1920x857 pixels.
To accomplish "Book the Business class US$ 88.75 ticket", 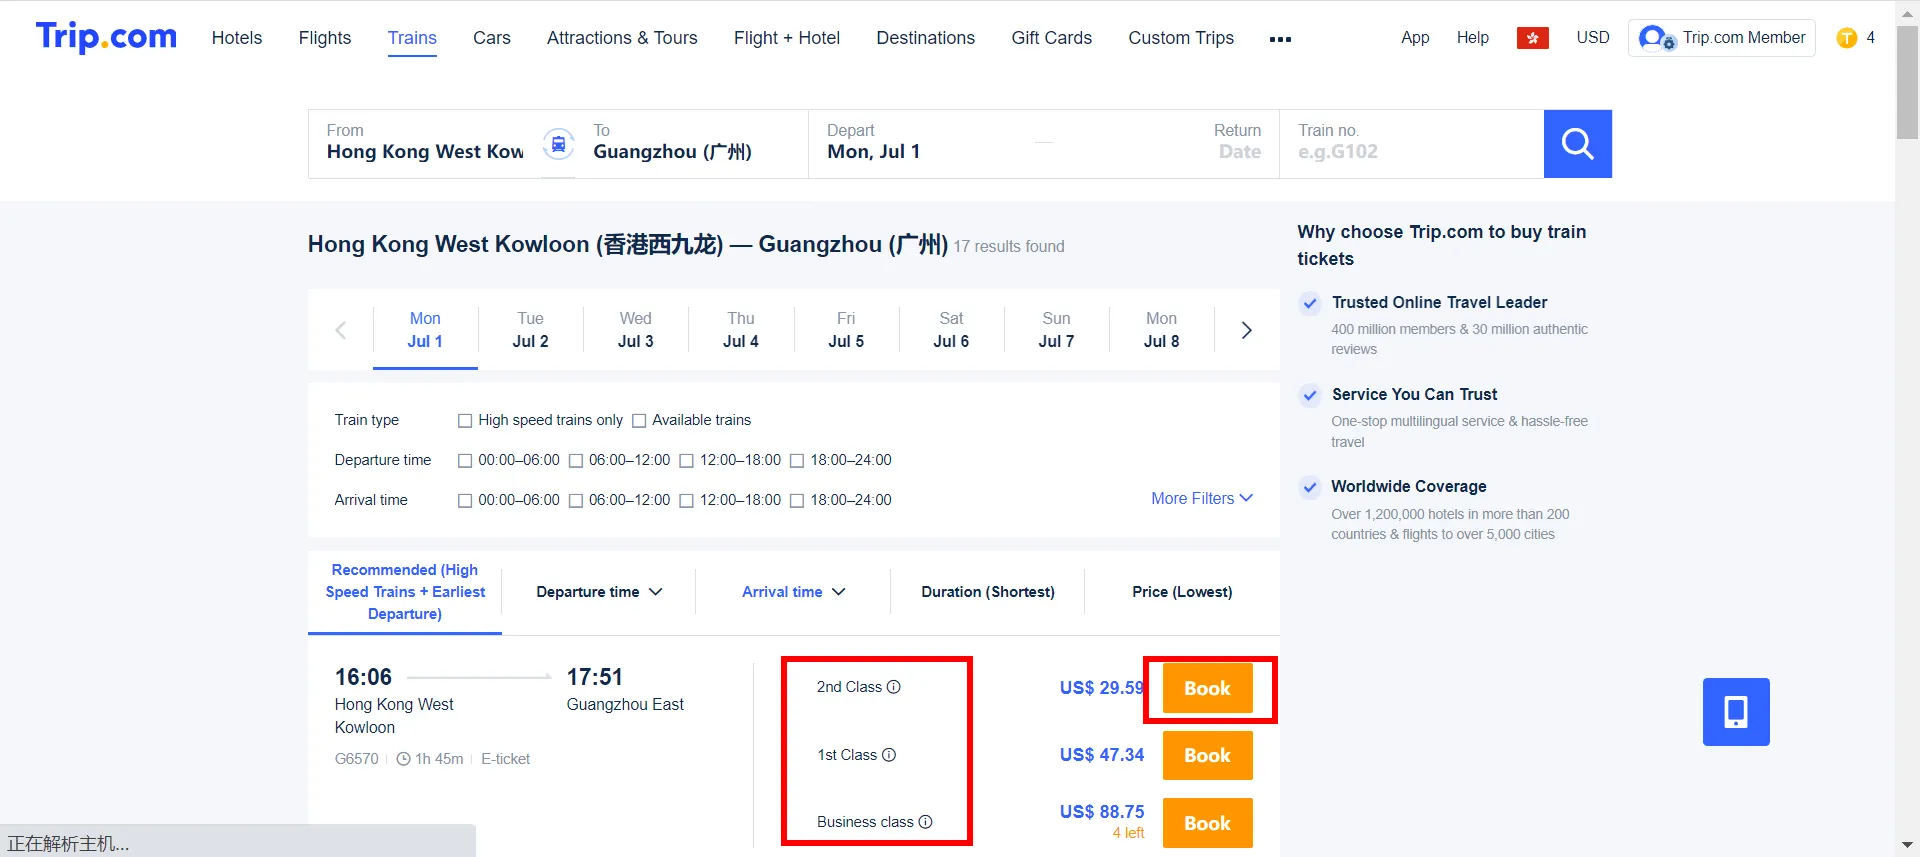I will pyautogui.click(x=1207, y=823).
